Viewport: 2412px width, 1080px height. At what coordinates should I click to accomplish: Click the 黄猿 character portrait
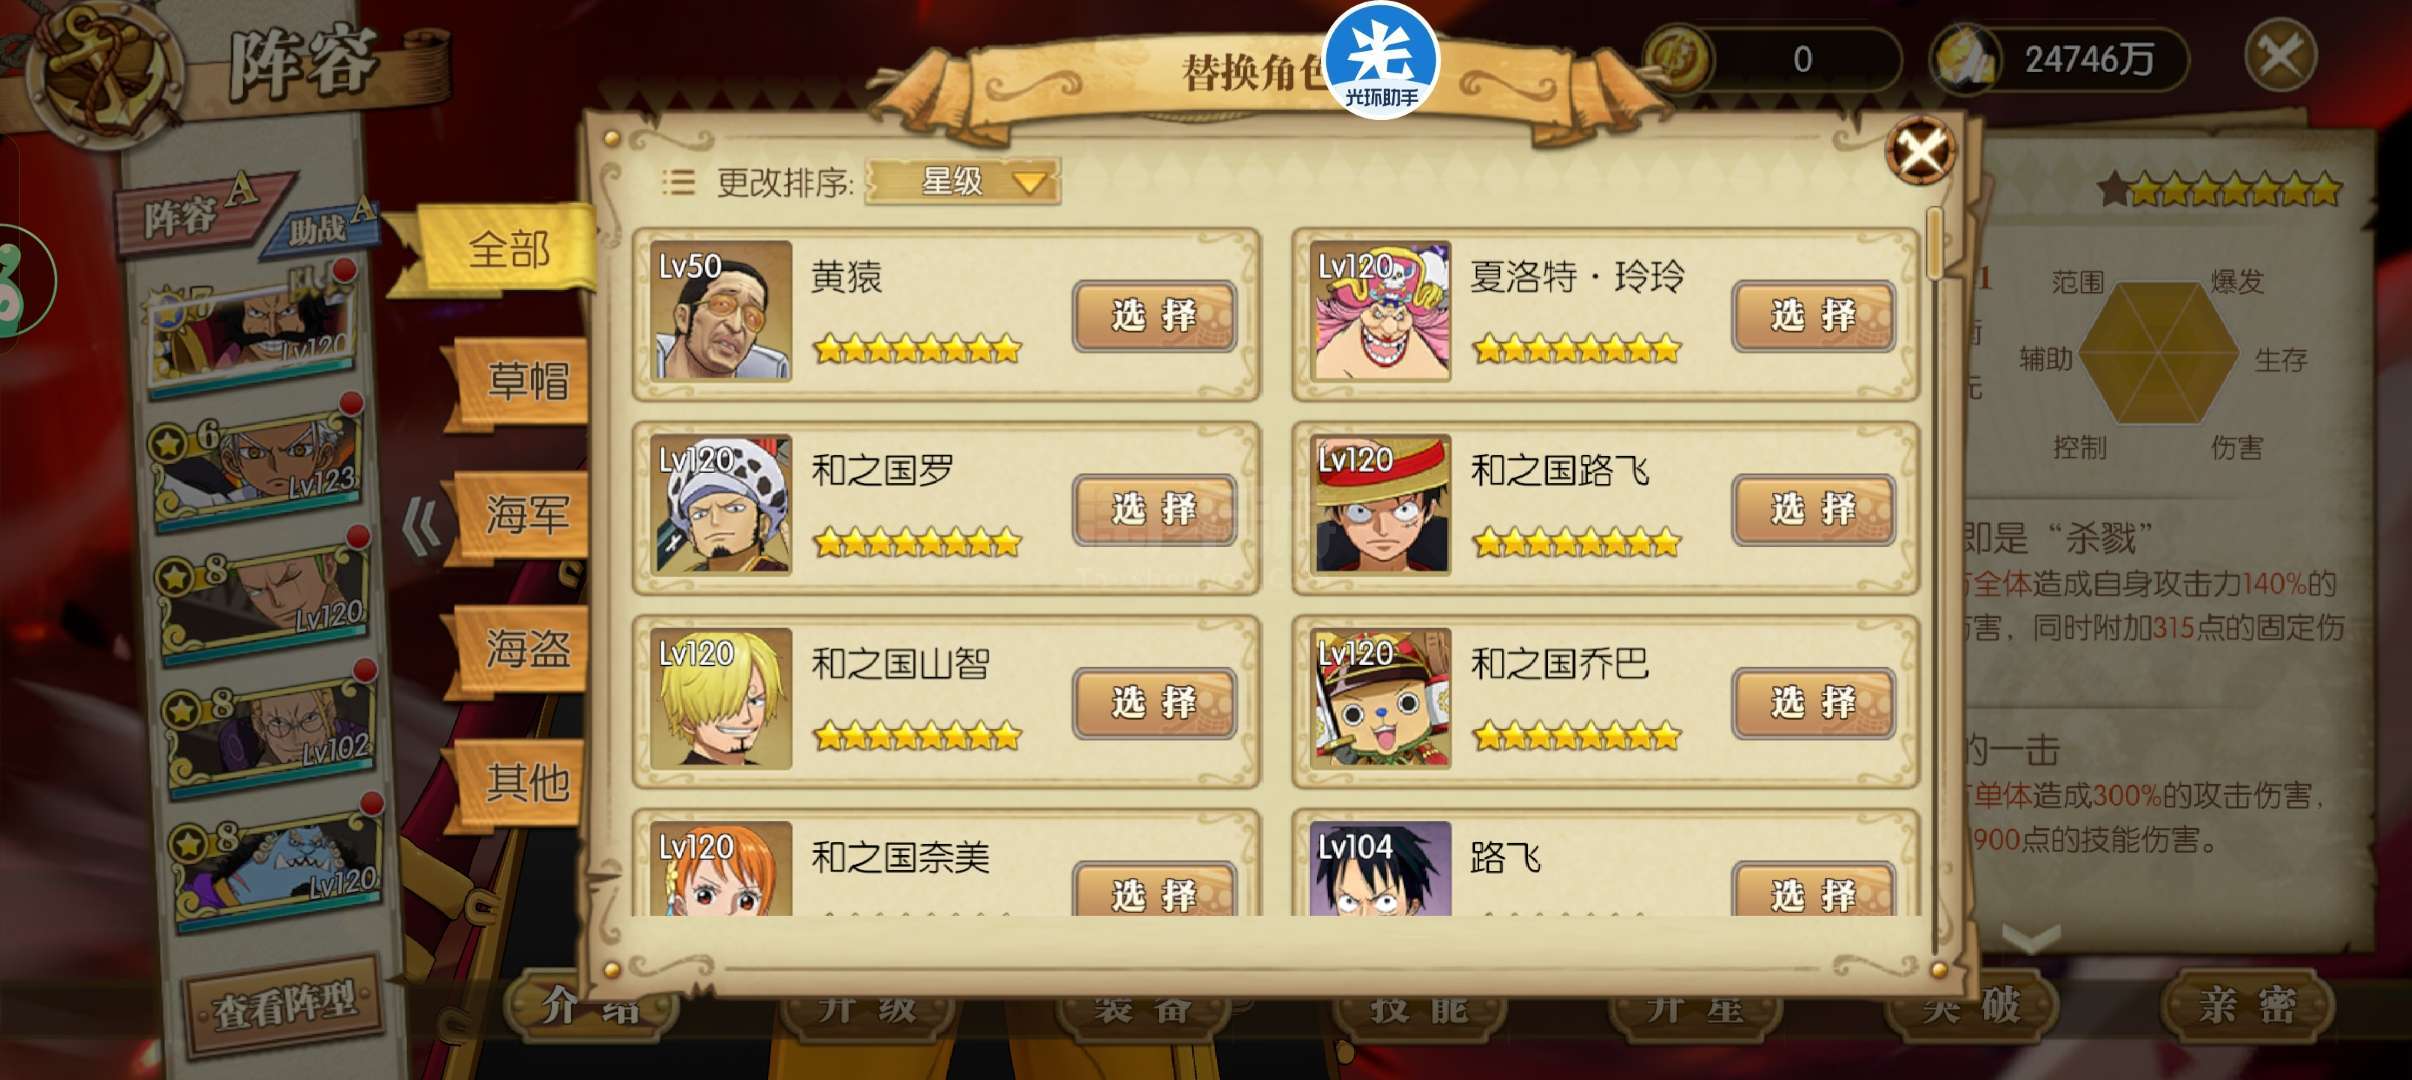(x=721, y=310)
